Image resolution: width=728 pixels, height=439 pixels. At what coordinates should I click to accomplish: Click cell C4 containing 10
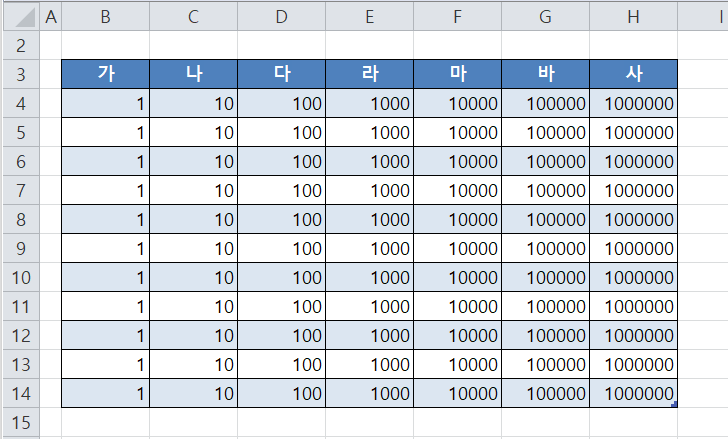[194, 103]
